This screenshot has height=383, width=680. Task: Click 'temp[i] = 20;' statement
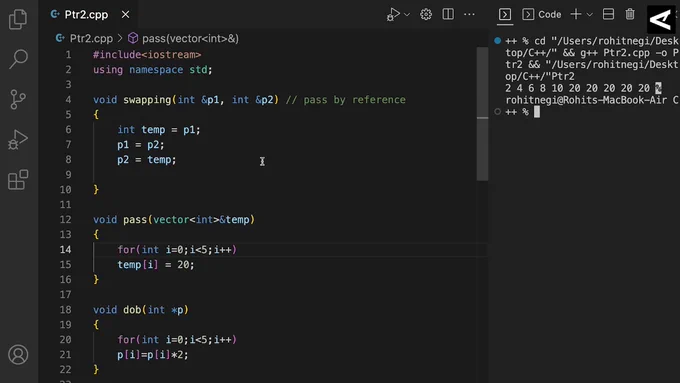(x=156, y=265)
